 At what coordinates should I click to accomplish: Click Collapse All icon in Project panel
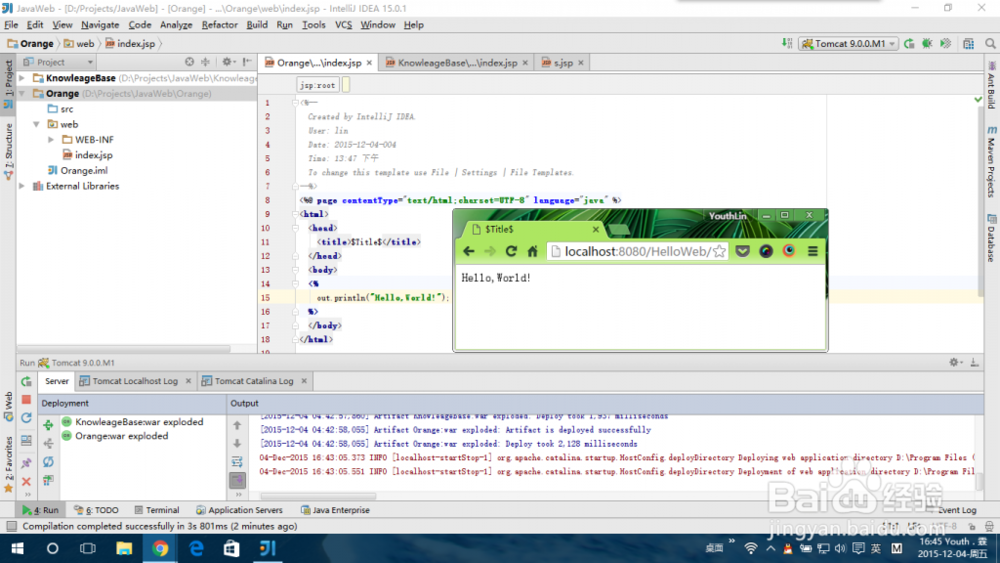(x=205, y=62)
